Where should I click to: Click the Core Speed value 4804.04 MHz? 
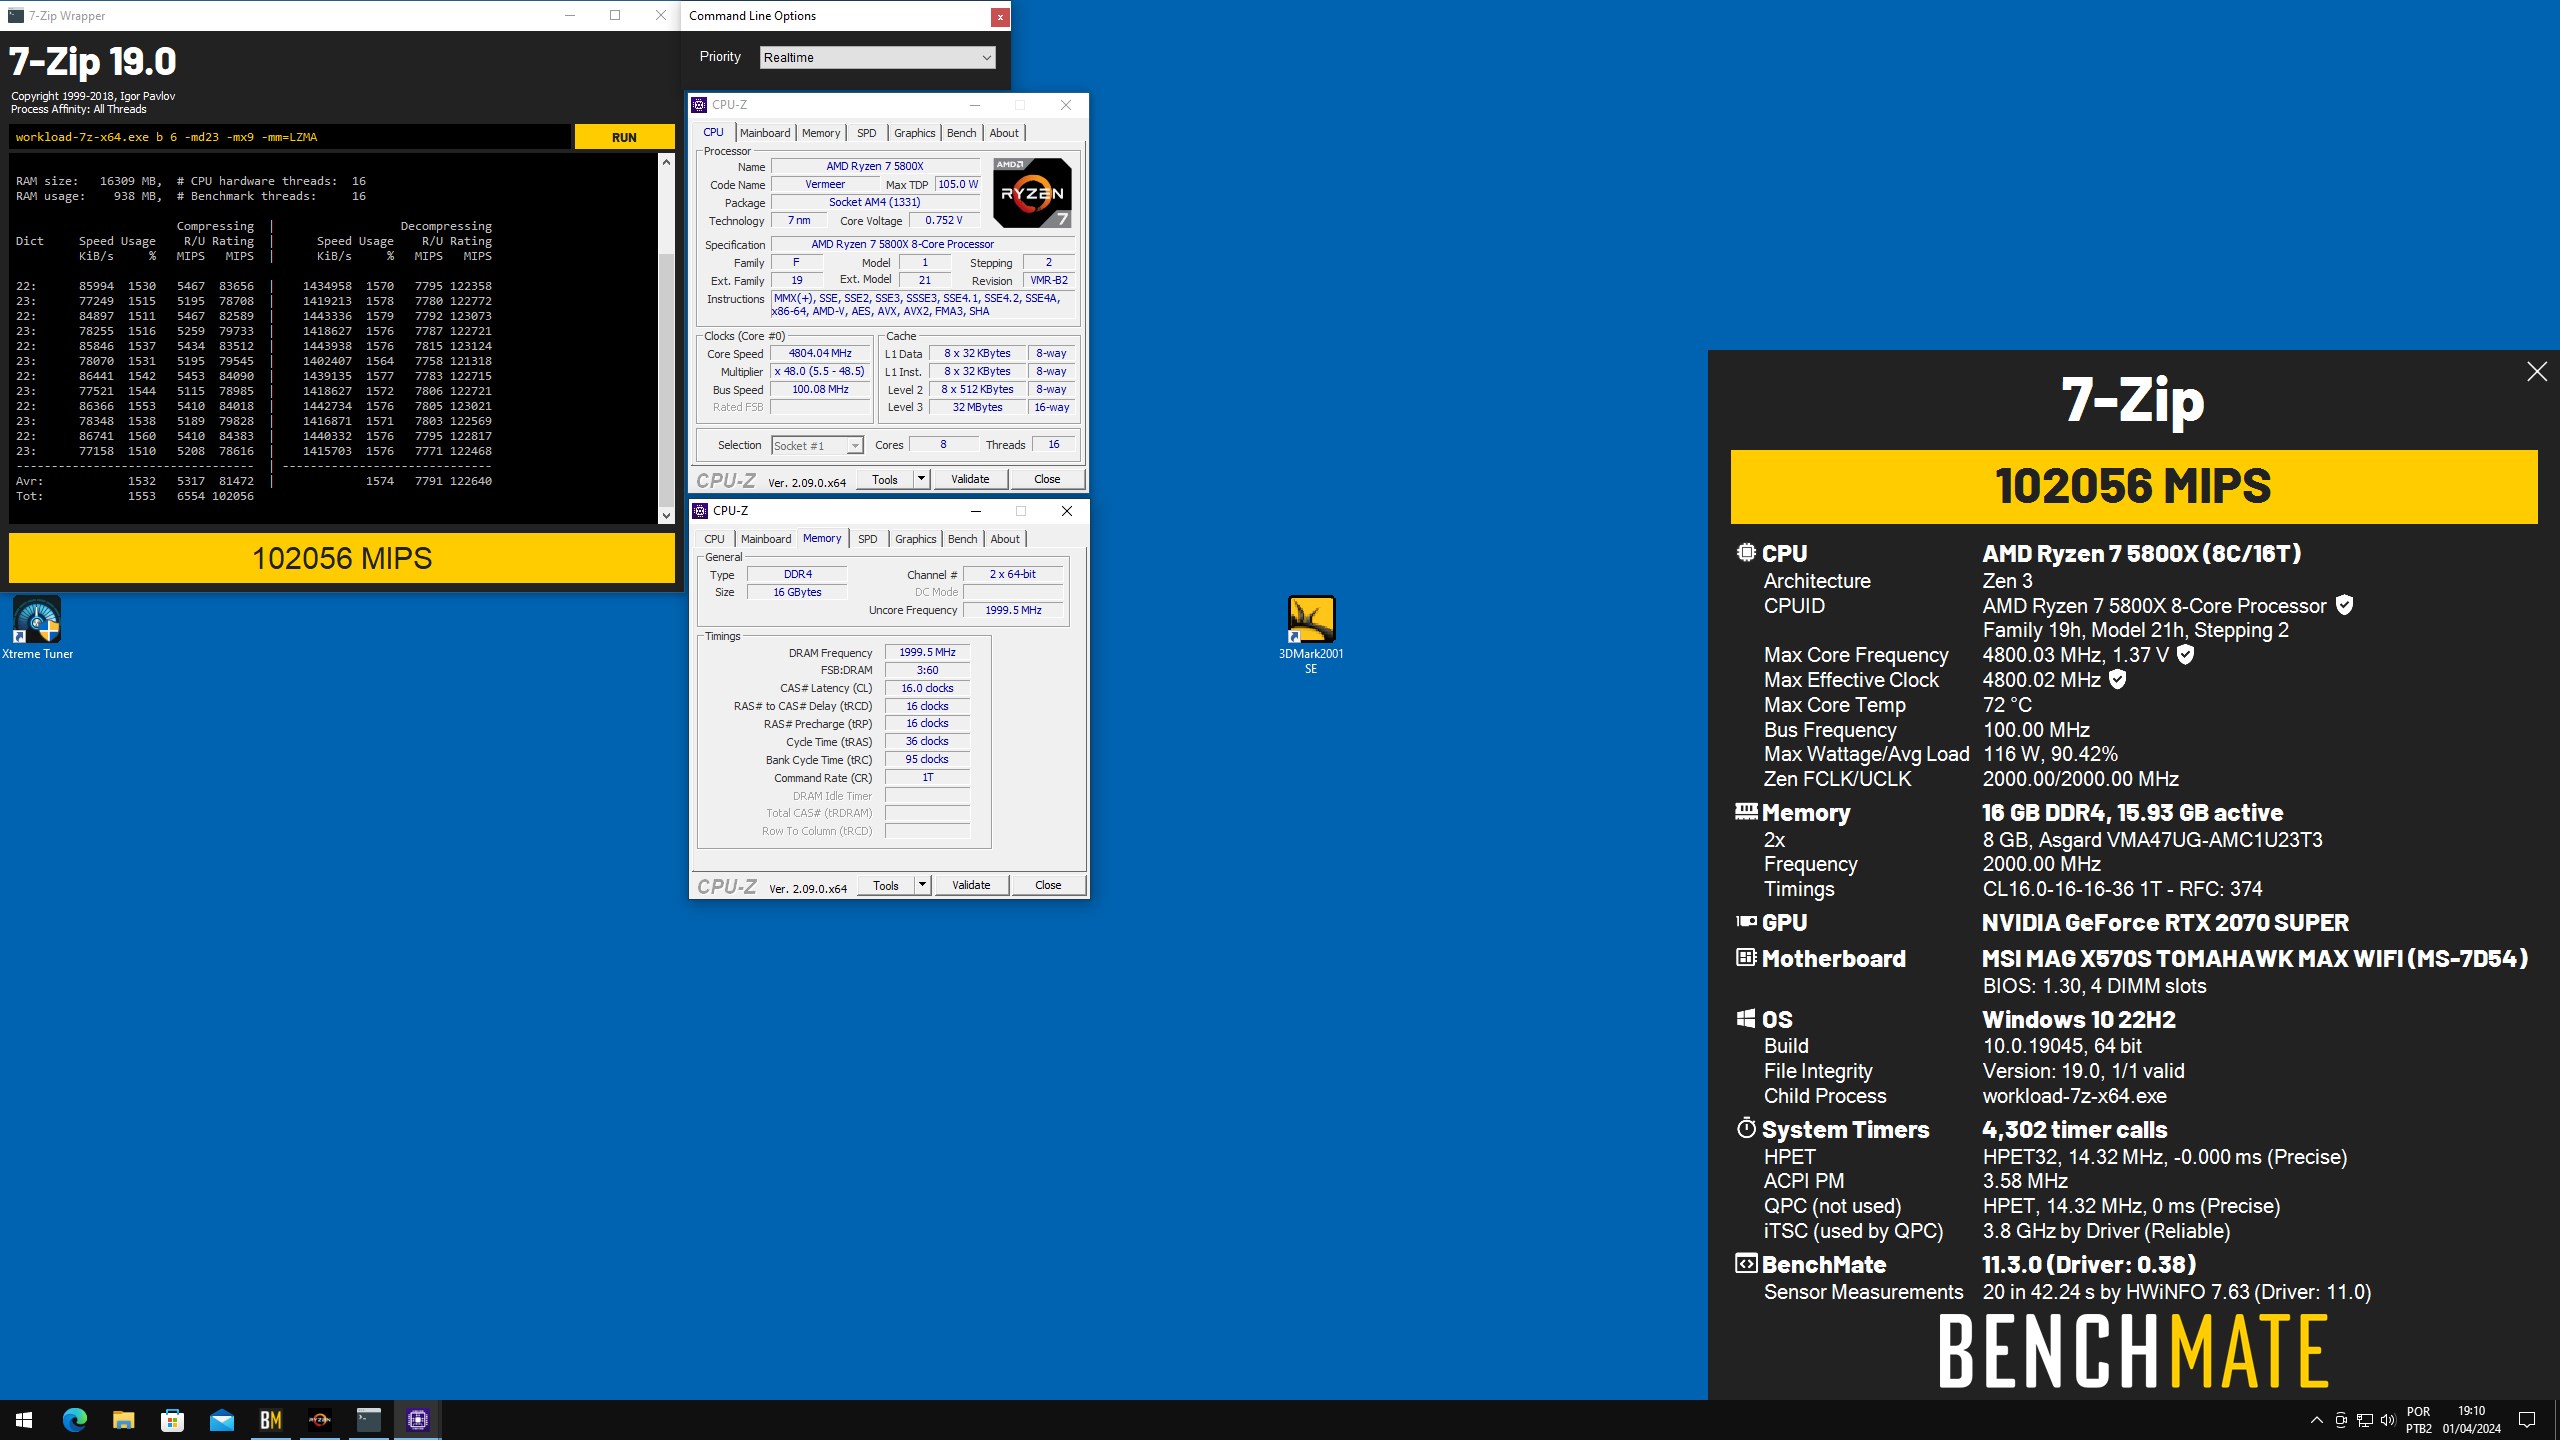tap(820, 353)
